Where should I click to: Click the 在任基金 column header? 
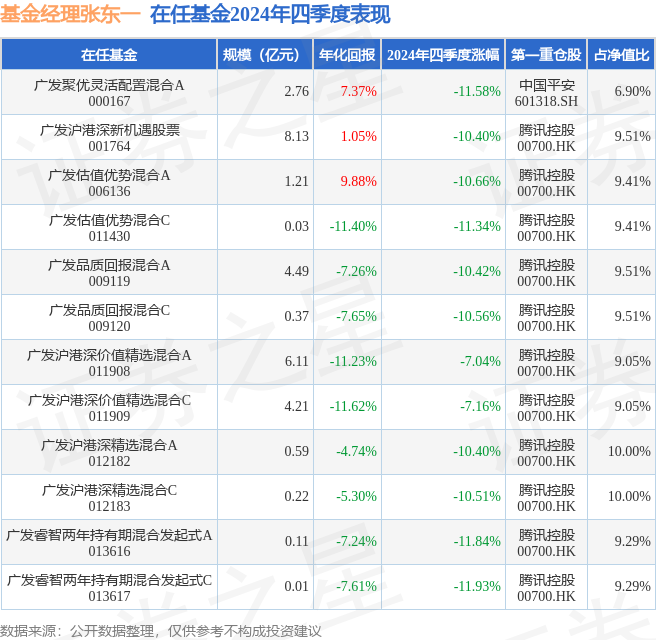coord(109,54)
